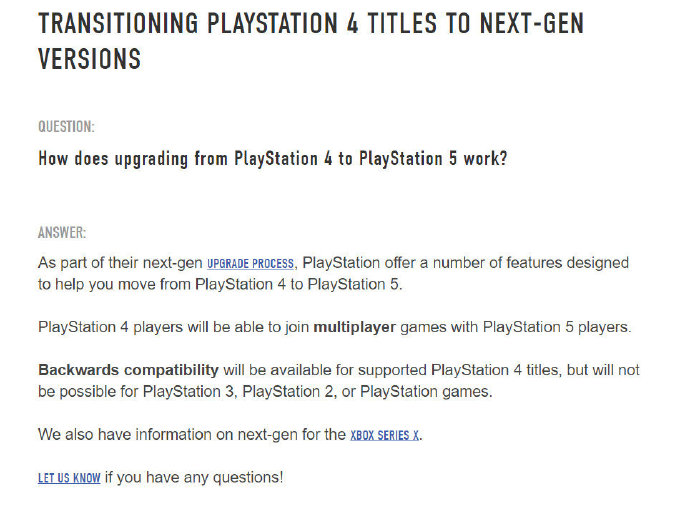Image resolution: width=690 pixels, height=508 pixels.
Task: Click "As part of their next-gen" text
Action: (x=120, y=263)
